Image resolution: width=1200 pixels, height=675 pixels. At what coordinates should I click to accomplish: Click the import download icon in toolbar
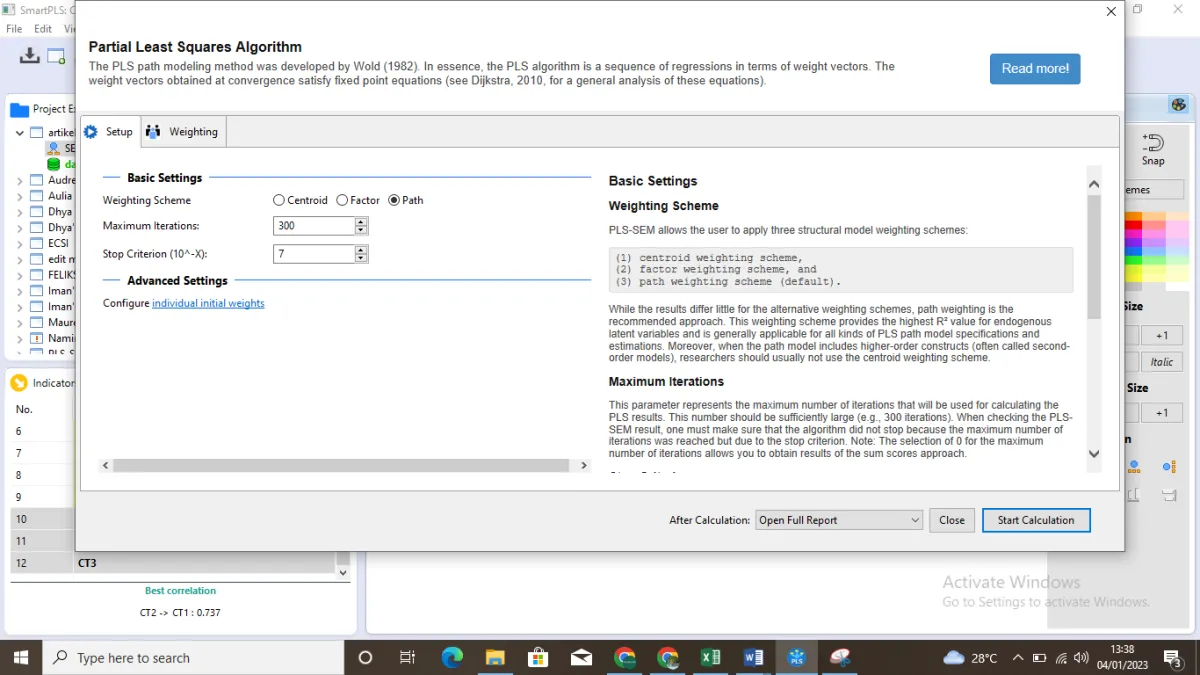(29, 55)
